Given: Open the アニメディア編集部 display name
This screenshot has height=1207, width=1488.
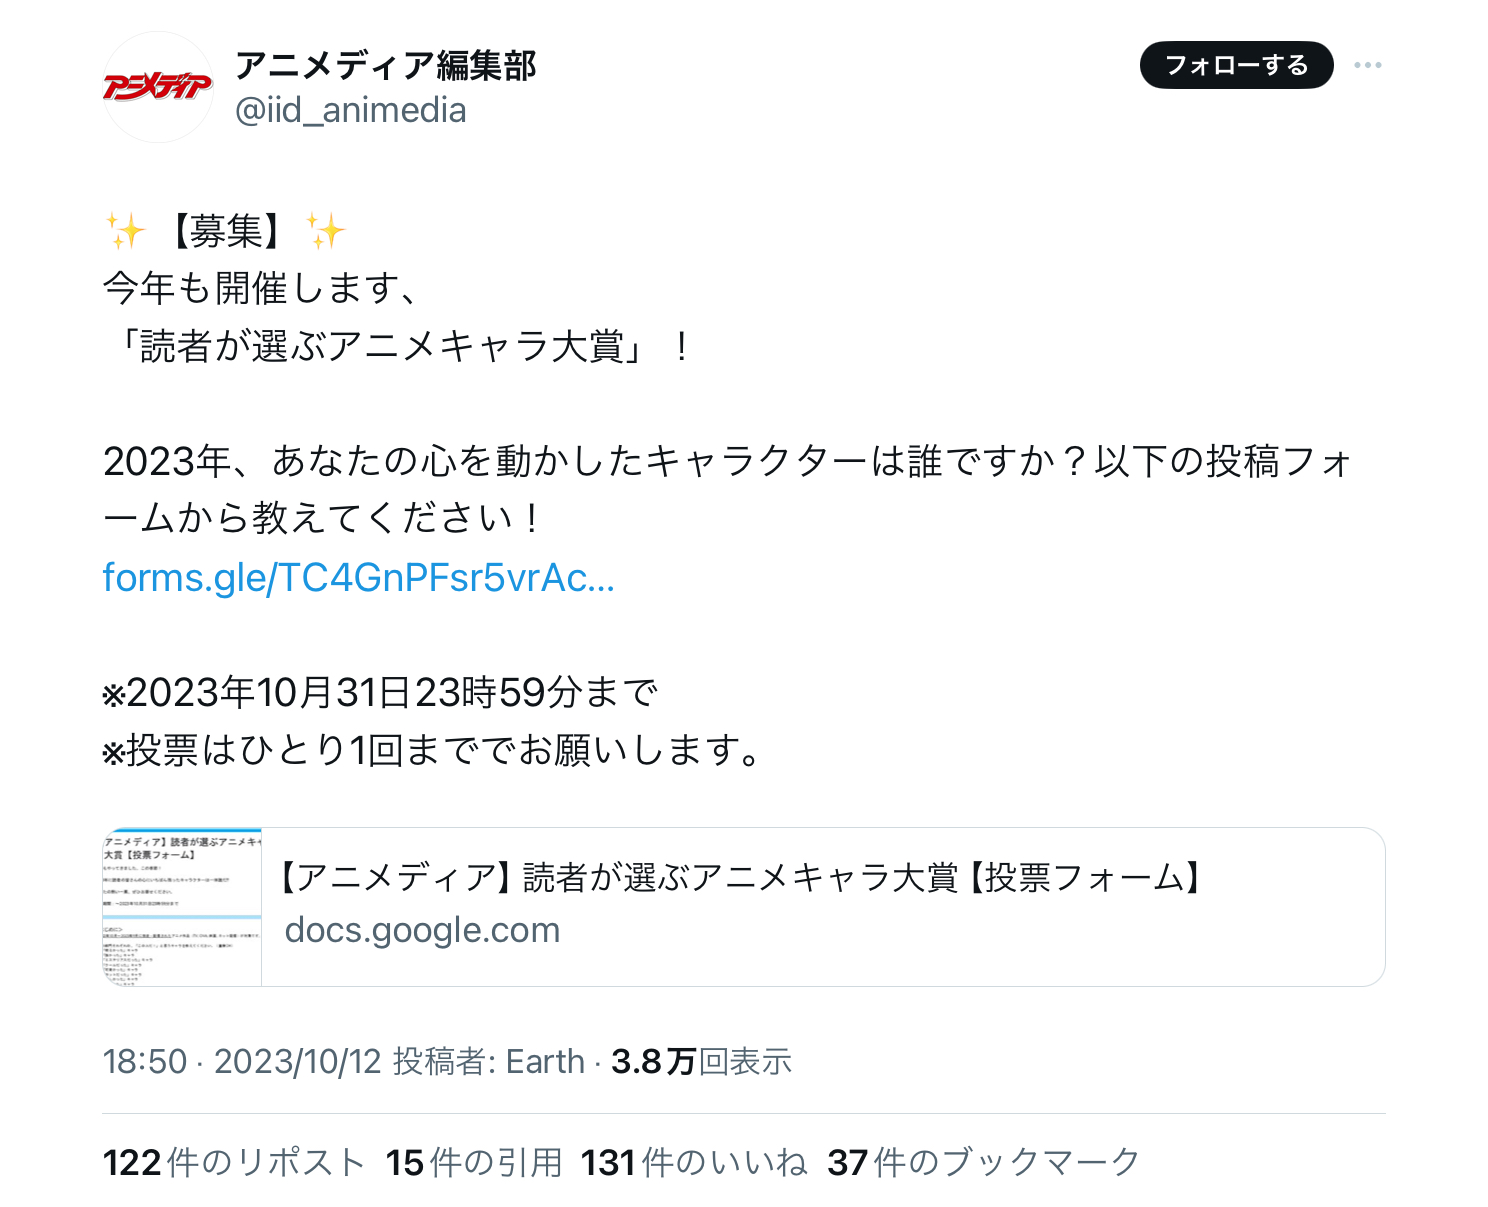Looking at the screenshot, I should coord(385,66).
